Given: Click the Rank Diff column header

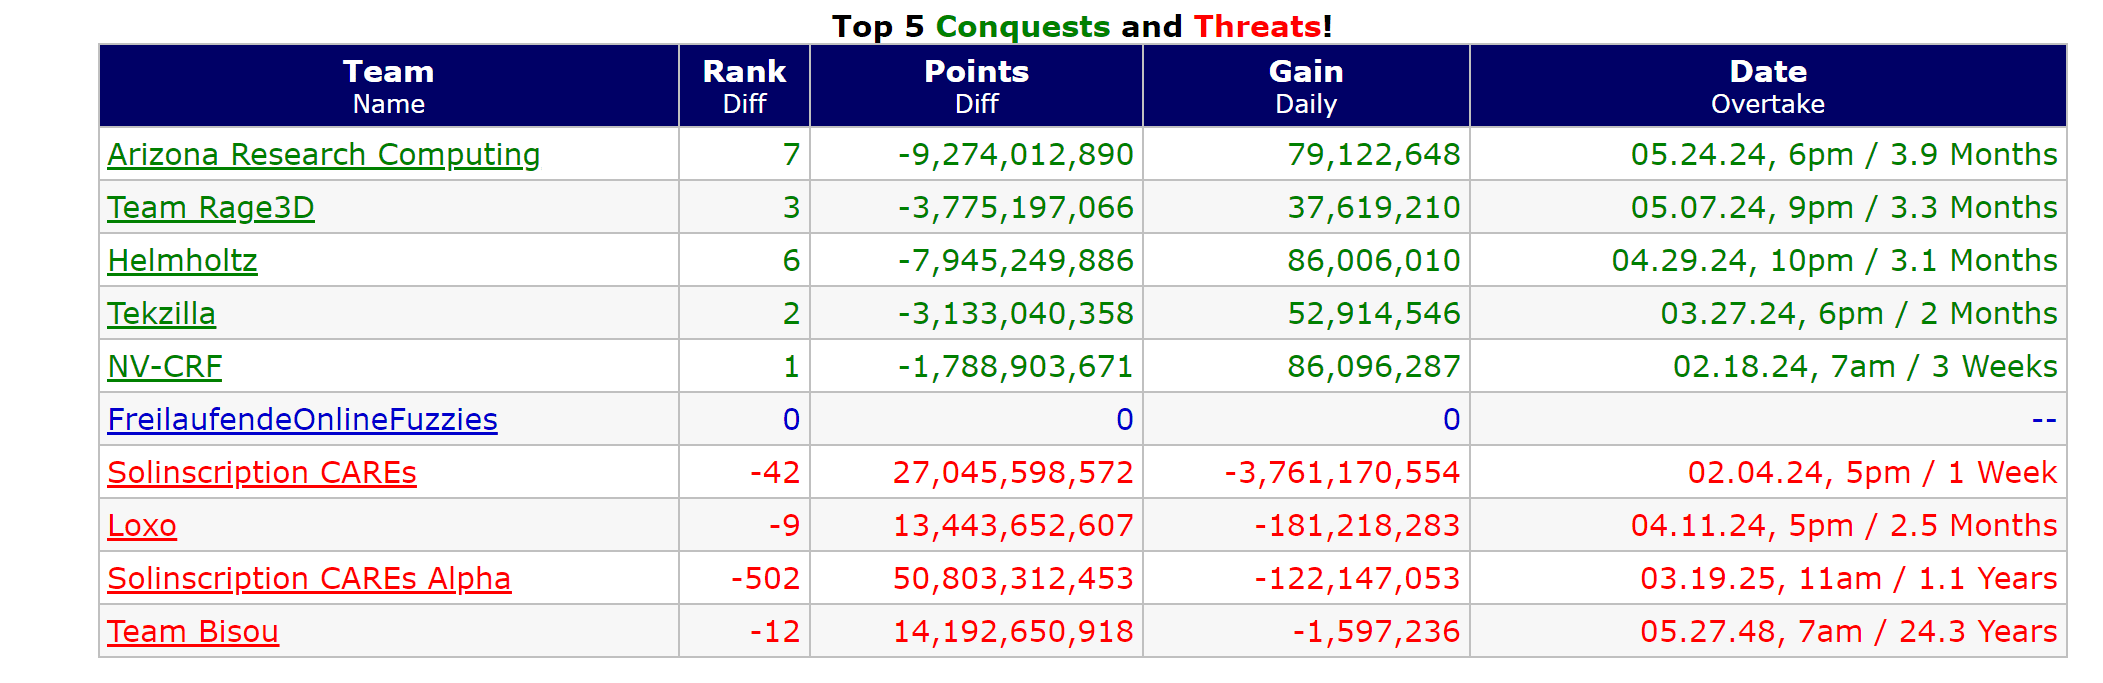Looking at the screenshot, I should (x=744, y=86).
